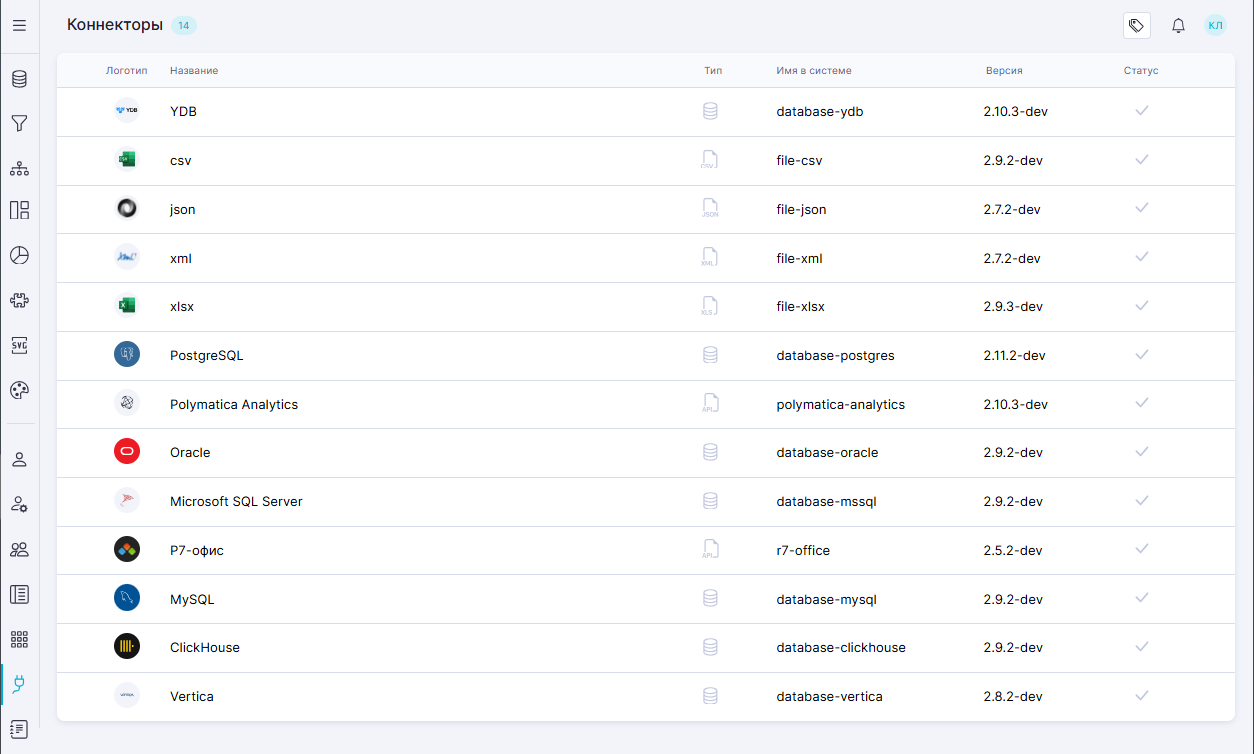Image resolution: width=1254 pixels, height=754 pixels.
Task: Click the color palette icon in sidebar
Action: coord(19,390)
